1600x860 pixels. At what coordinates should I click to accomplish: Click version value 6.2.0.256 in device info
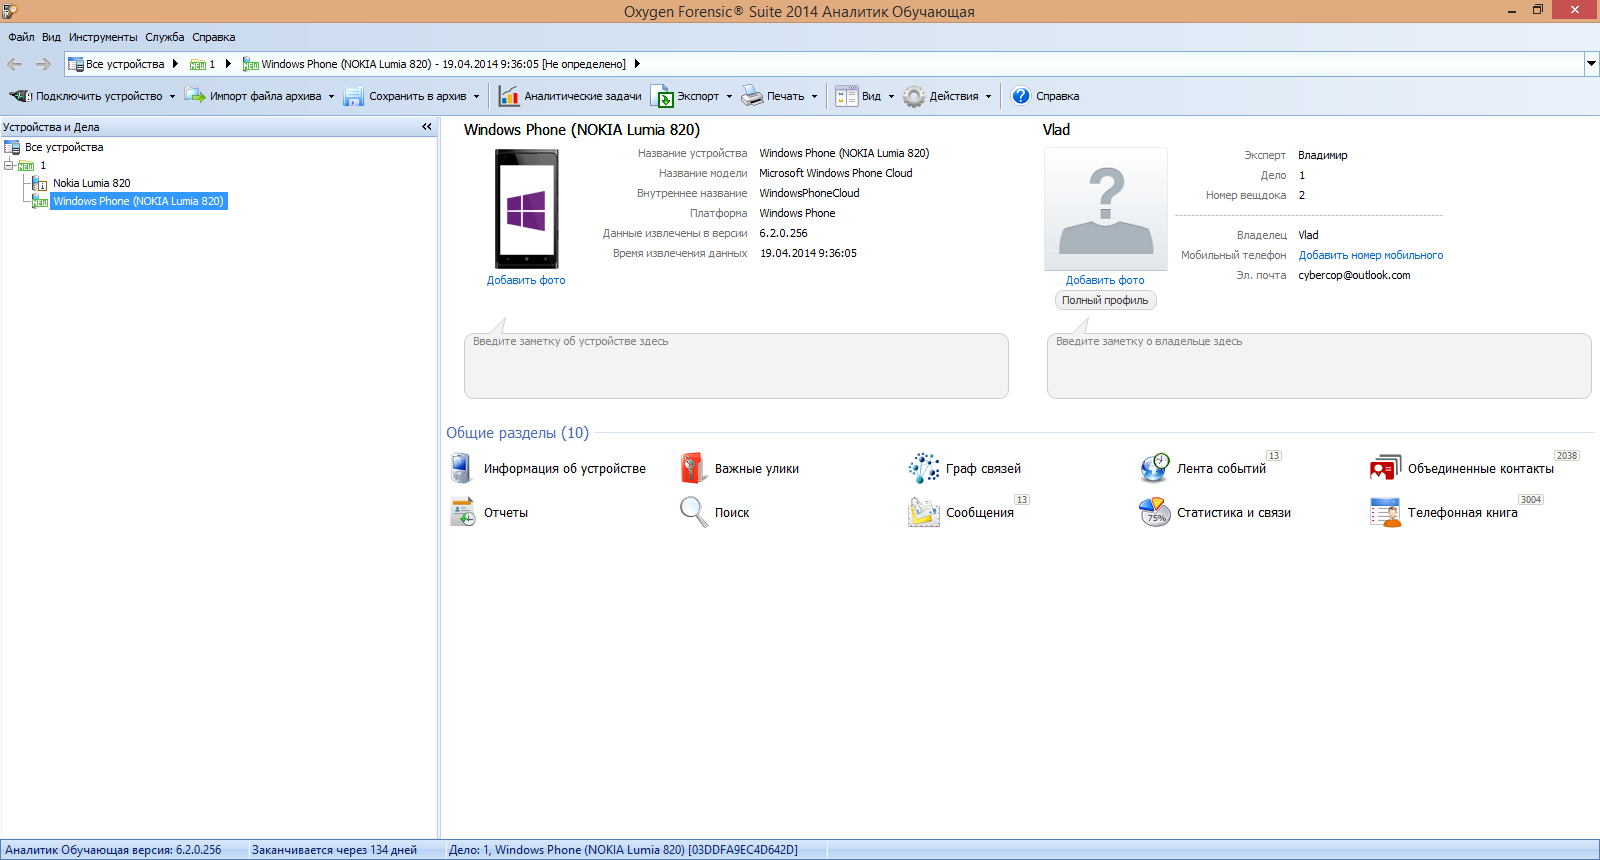pos(783,233)
